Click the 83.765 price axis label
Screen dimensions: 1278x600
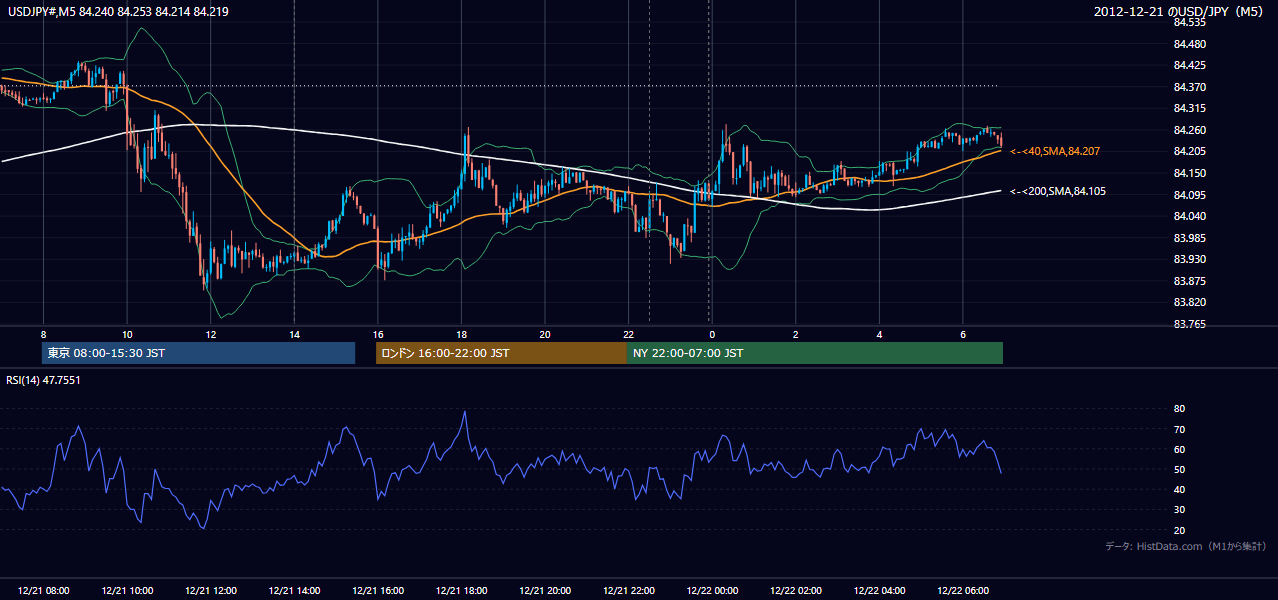click(x=1191, y=324)
